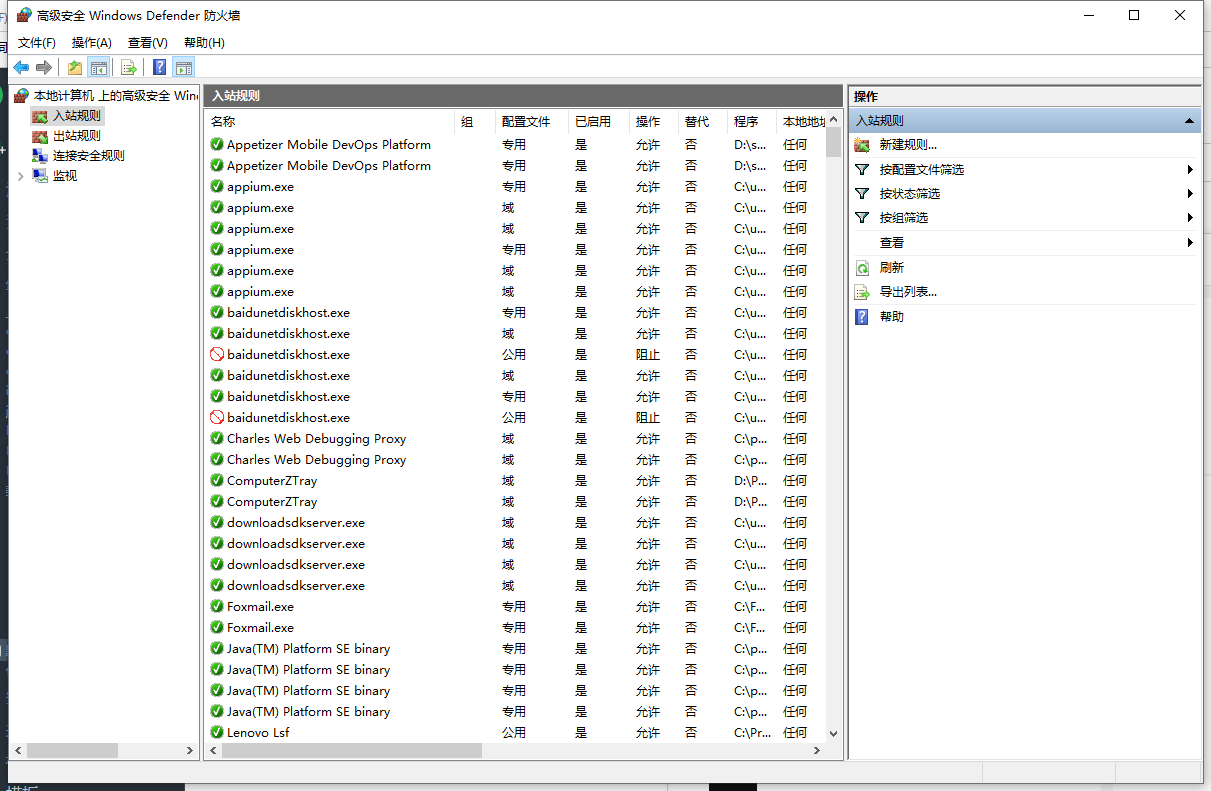Open the 操作(A) menu
Viewport: 1211px width, 791px height.
92,43
